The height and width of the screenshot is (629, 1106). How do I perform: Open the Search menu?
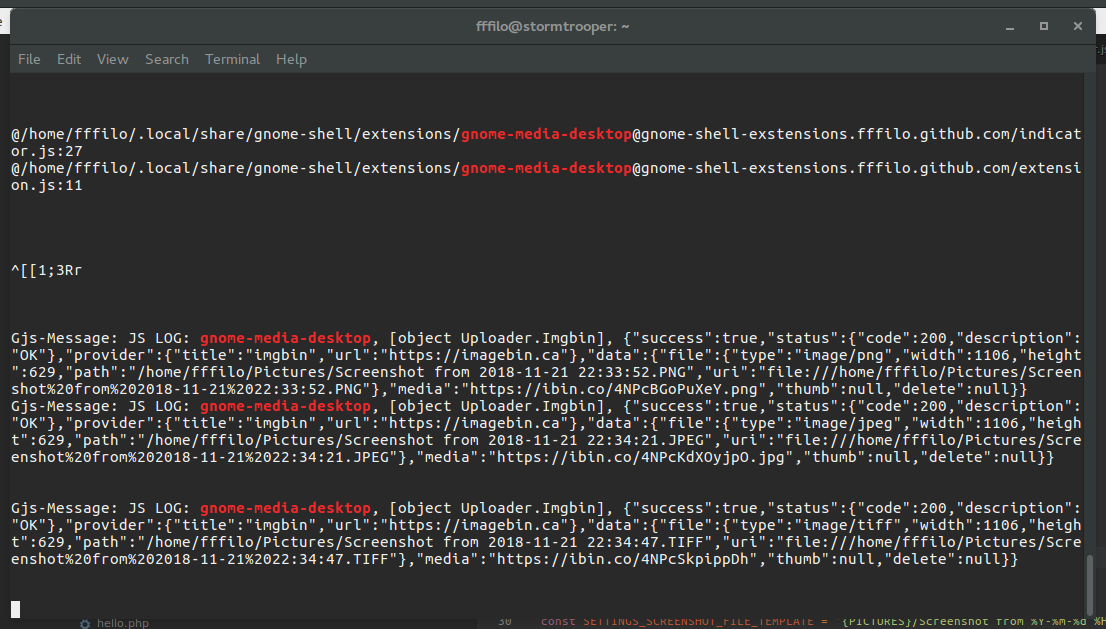(166, 59)
